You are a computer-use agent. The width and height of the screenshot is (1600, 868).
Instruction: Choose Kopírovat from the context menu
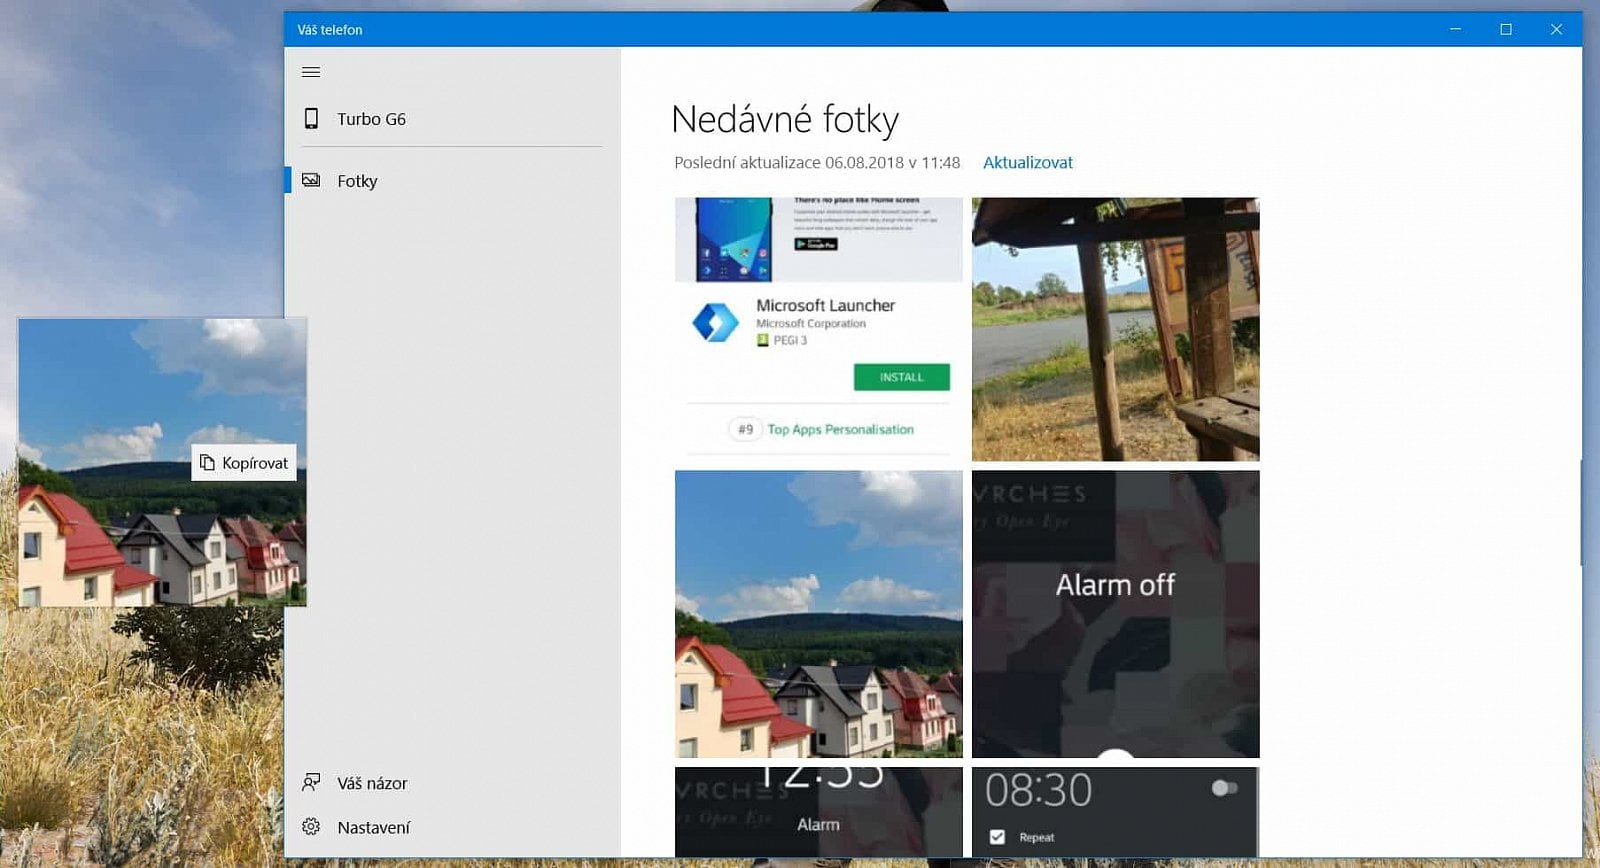point(244,463)
